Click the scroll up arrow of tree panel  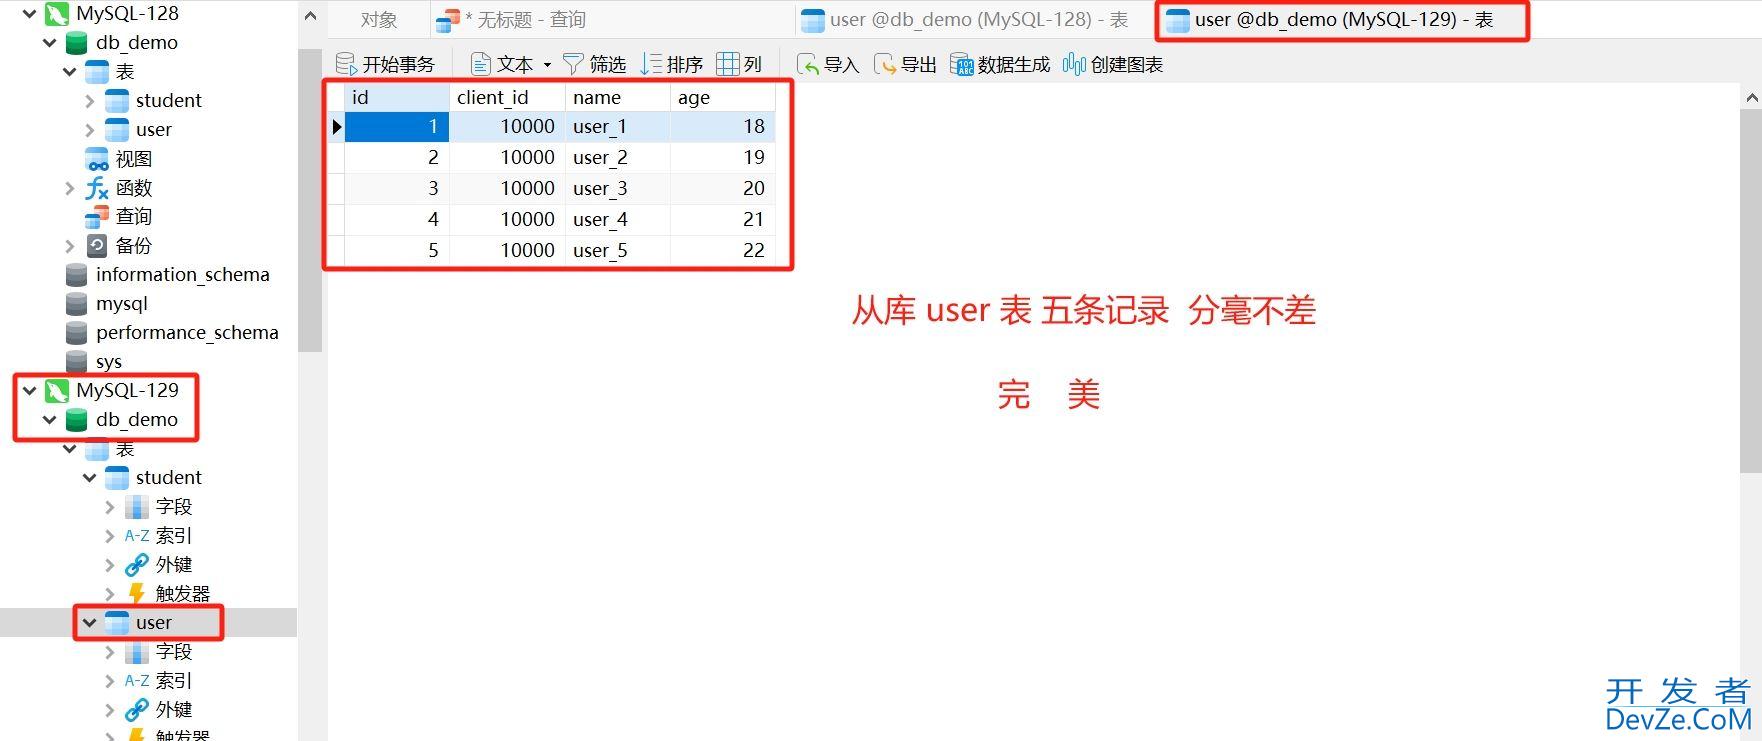point(310,16)
